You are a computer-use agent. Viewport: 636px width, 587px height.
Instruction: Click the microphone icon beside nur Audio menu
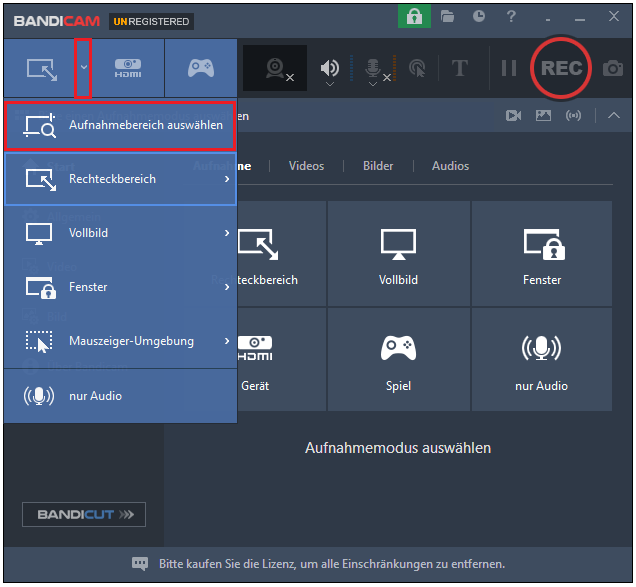pyautogui.click(x=39, y=396)
